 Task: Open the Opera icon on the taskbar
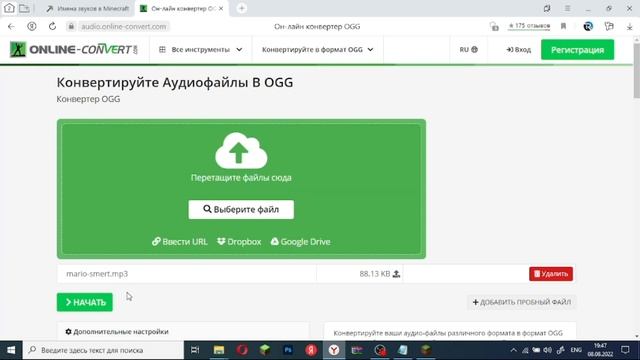tap(242, 350)
